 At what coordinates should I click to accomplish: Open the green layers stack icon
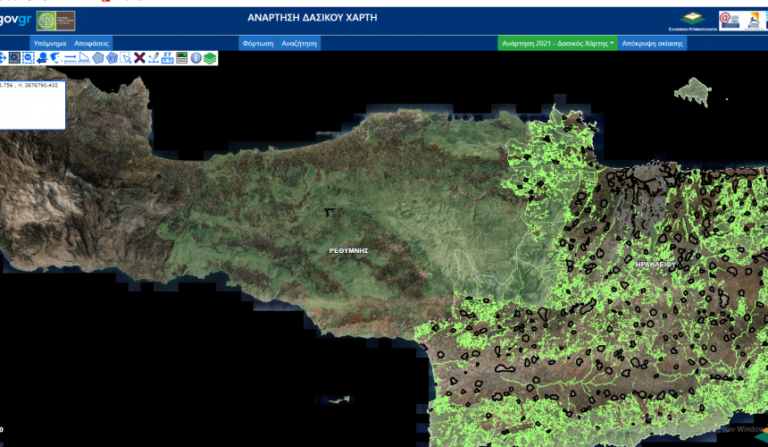click(210, 58)
